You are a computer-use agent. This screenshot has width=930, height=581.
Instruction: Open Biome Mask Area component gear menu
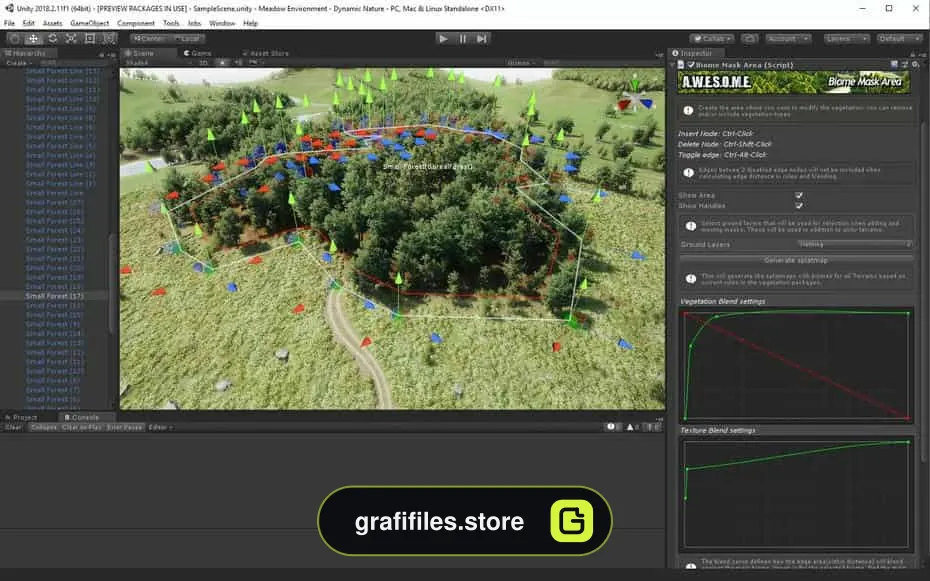(x=915, y=65)
